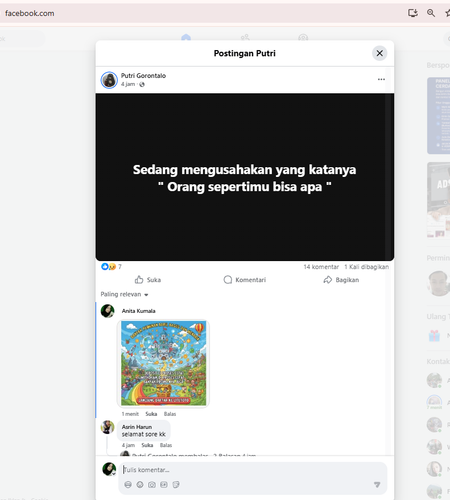Image resolution: width=450 pixels, height=500 pixels.
Task: Click the Komentari button
Action: tap(245, 280)
